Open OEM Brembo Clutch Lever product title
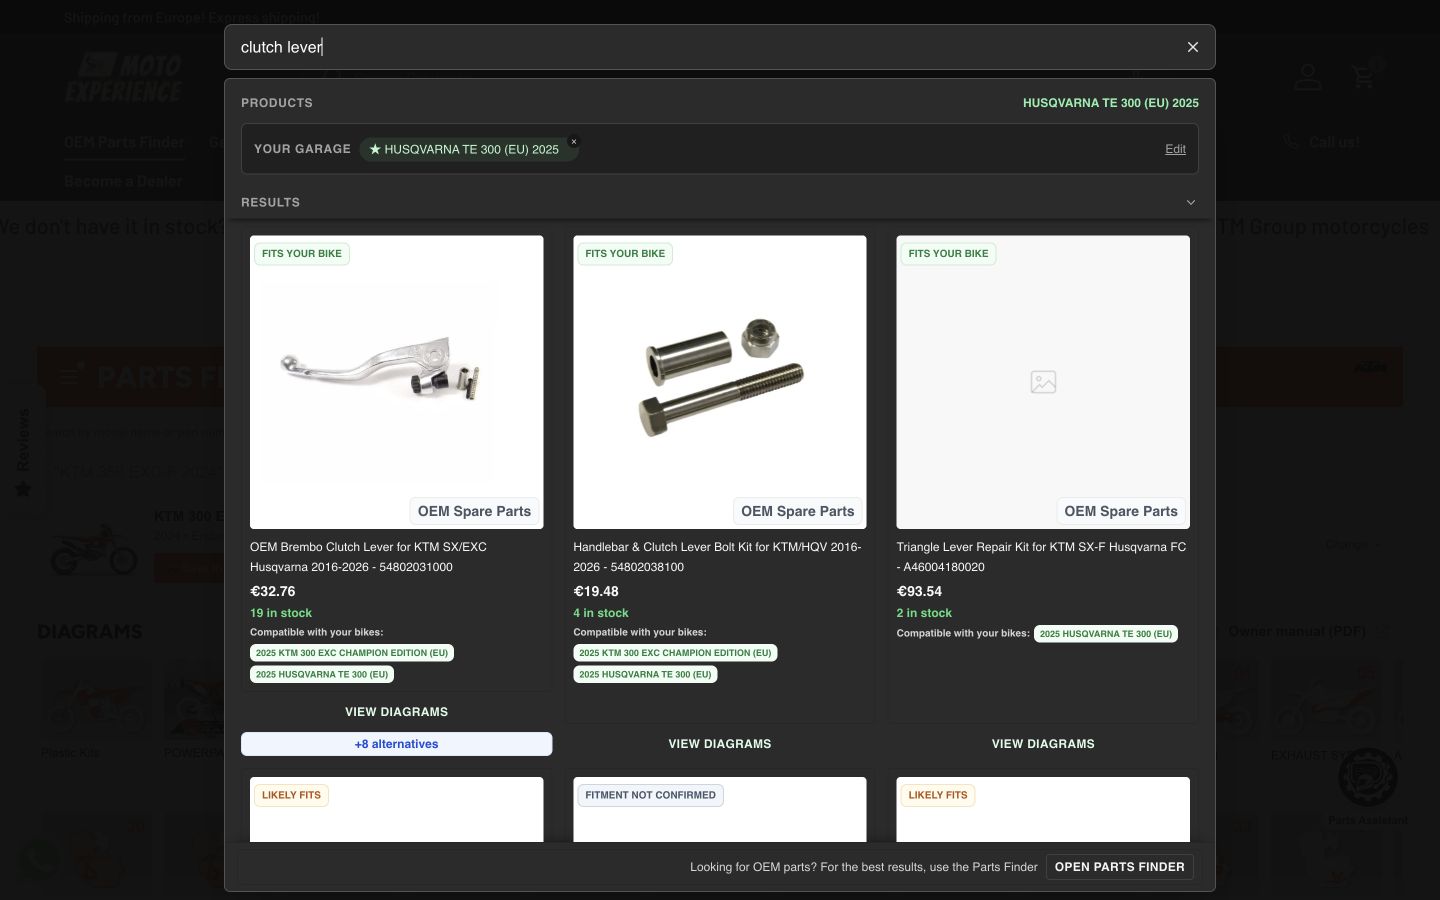The image size is (1440, 900). [368, 557]
